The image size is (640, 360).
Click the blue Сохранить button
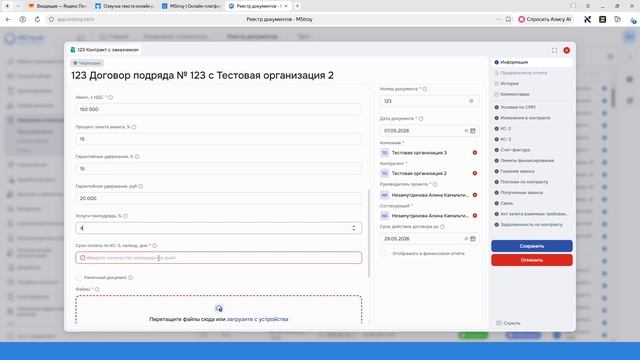pyautogui.click(x=532, y=246)
